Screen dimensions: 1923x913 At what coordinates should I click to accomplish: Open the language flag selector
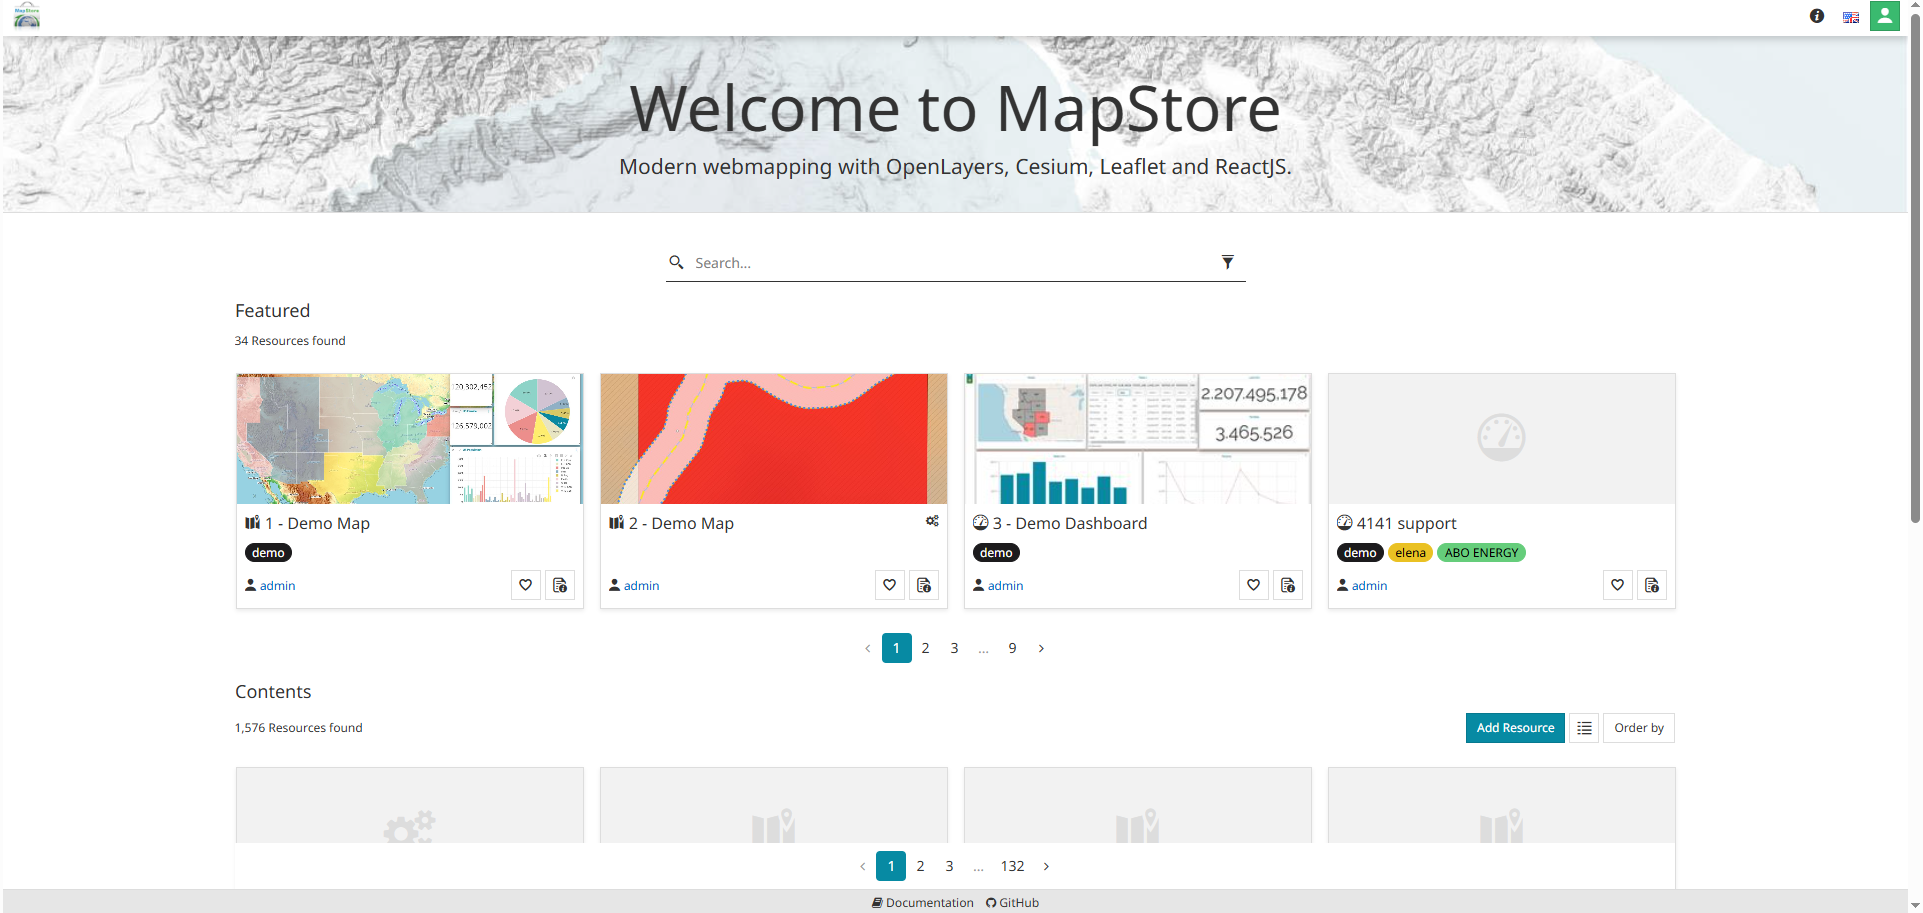coord(1850,17)
